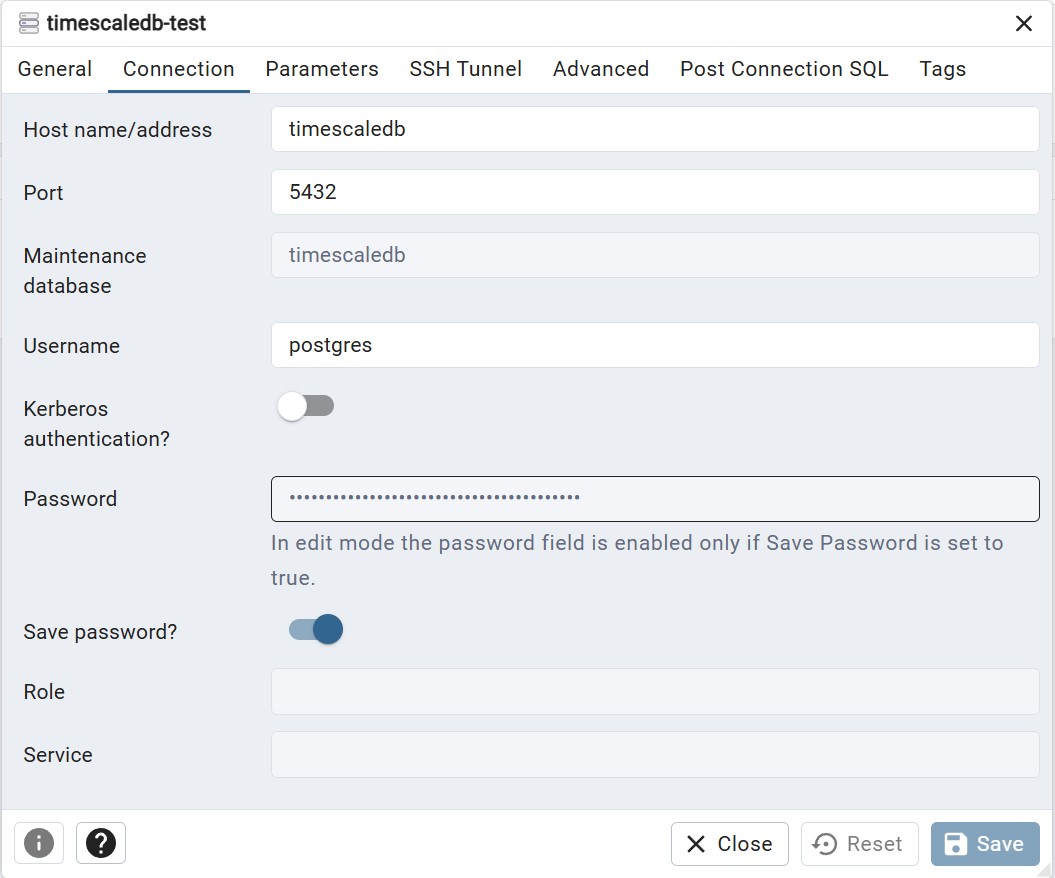Close dialog with the X icon in title bar
Image resolution: width=1055 pixels, height=878 pixels.
tap(1024, 24)
